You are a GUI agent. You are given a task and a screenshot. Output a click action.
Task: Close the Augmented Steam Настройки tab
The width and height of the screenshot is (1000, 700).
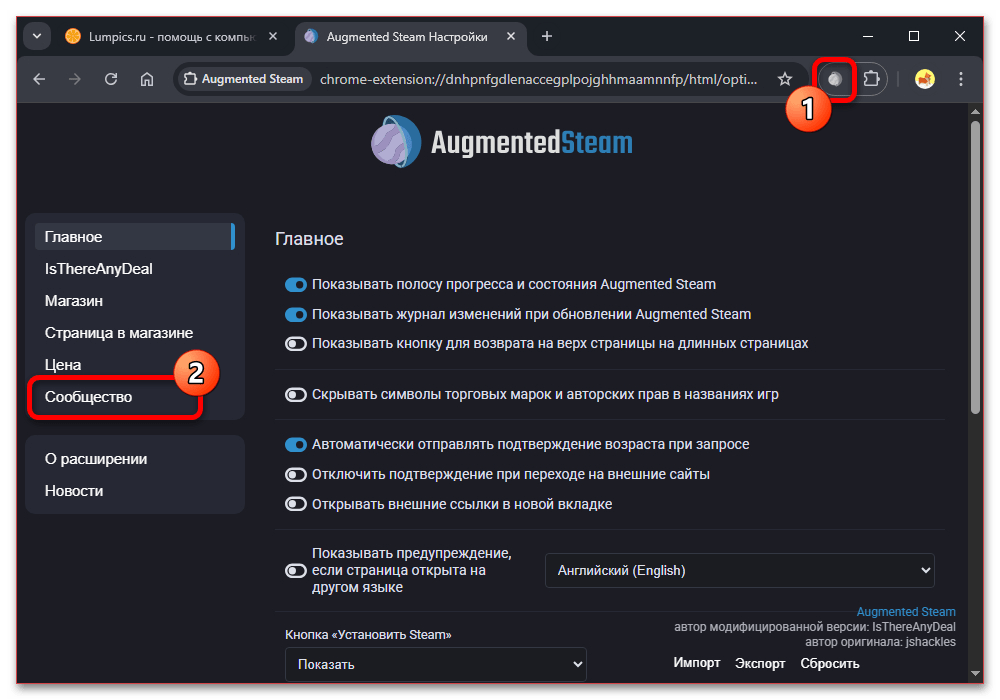point(511,36)
